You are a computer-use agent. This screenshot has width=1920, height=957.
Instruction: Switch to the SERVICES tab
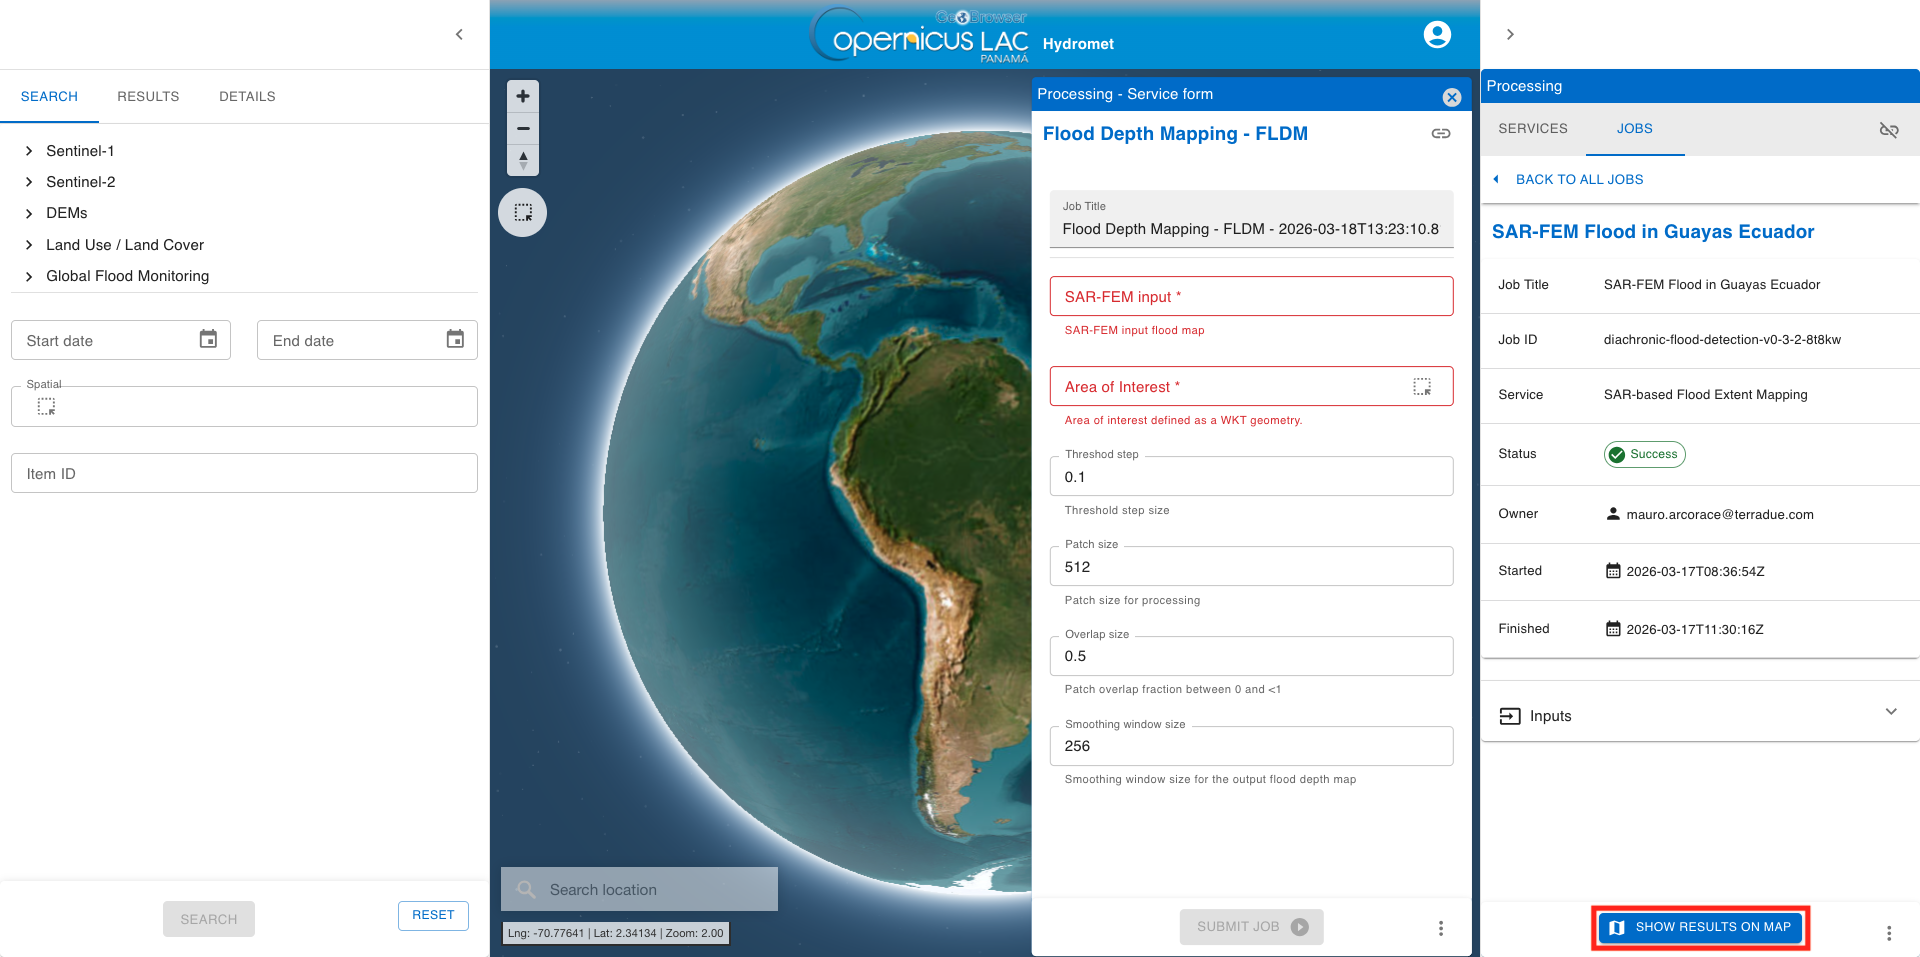click(1532, 129)
